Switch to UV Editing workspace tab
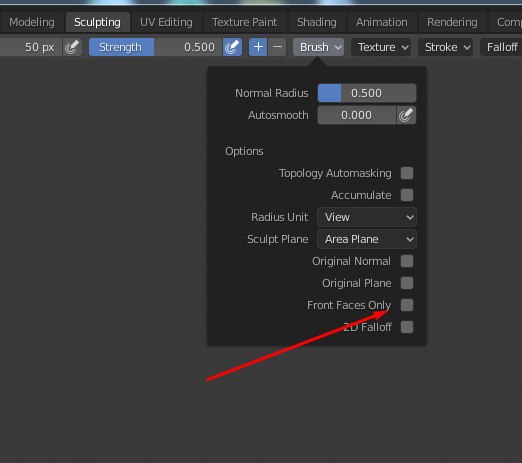This screenshot has width=522, height=463. tap(166, 22)
